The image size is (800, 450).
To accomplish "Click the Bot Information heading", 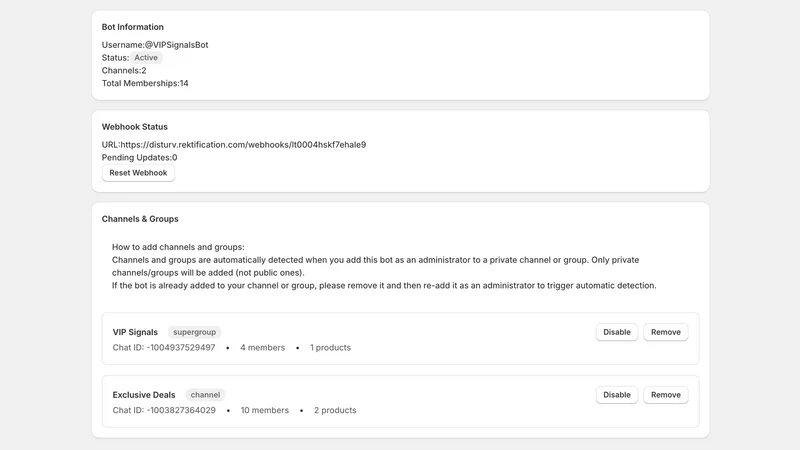I will (x=133, y=27).
